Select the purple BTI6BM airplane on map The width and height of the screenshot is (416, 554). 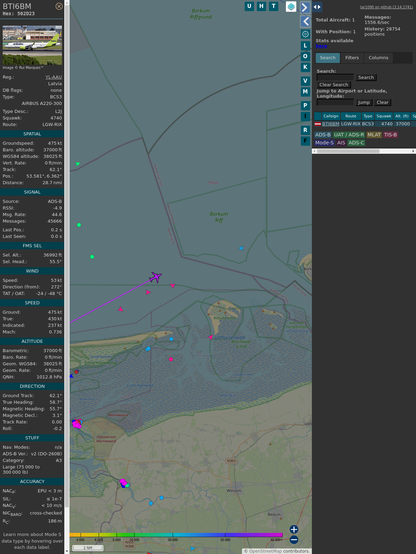point(156,277)
